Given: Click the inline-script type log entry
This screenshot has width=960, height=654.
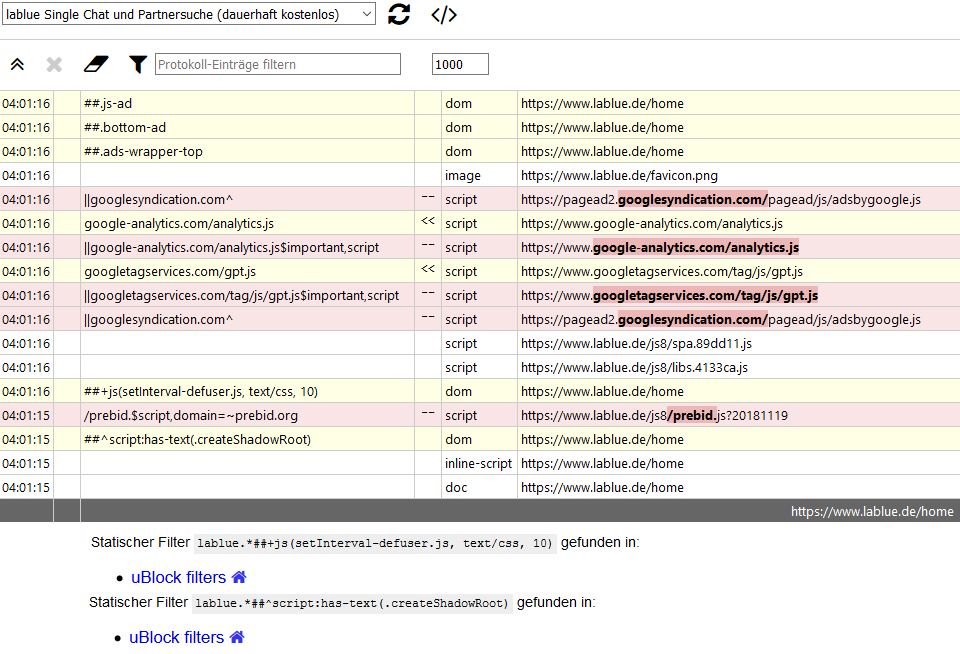Looking at the screenshot, I should click(478, 463).
